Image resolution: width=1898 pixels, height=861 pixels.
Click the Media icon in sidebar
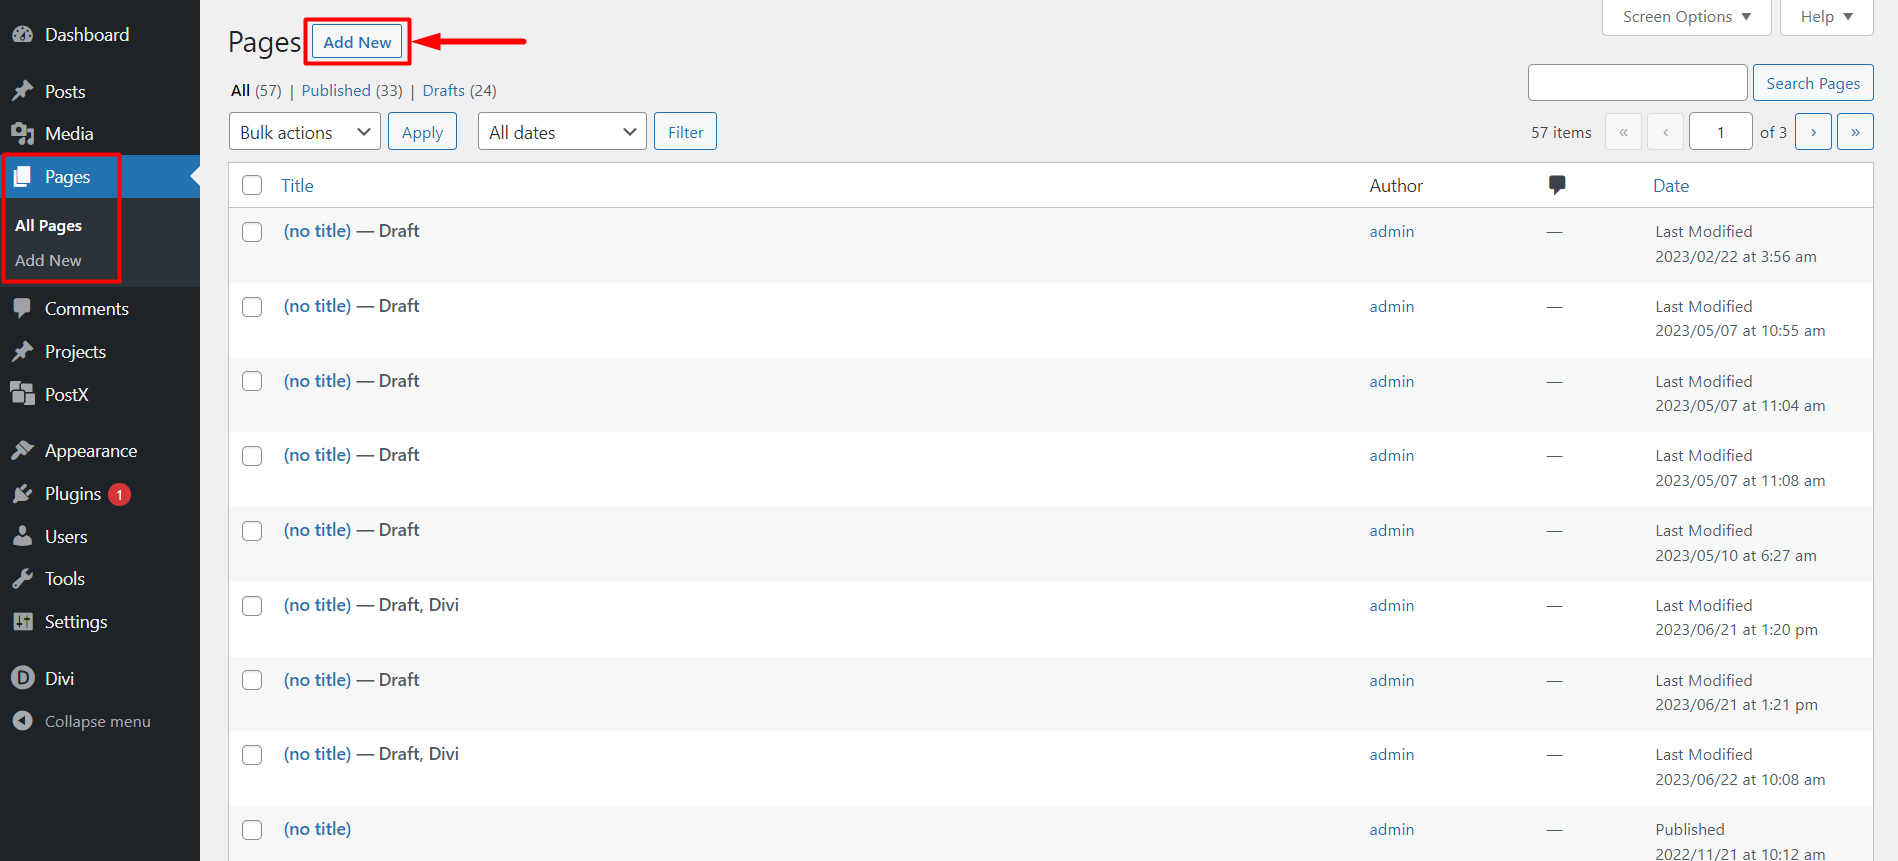[x=22, y=134]
